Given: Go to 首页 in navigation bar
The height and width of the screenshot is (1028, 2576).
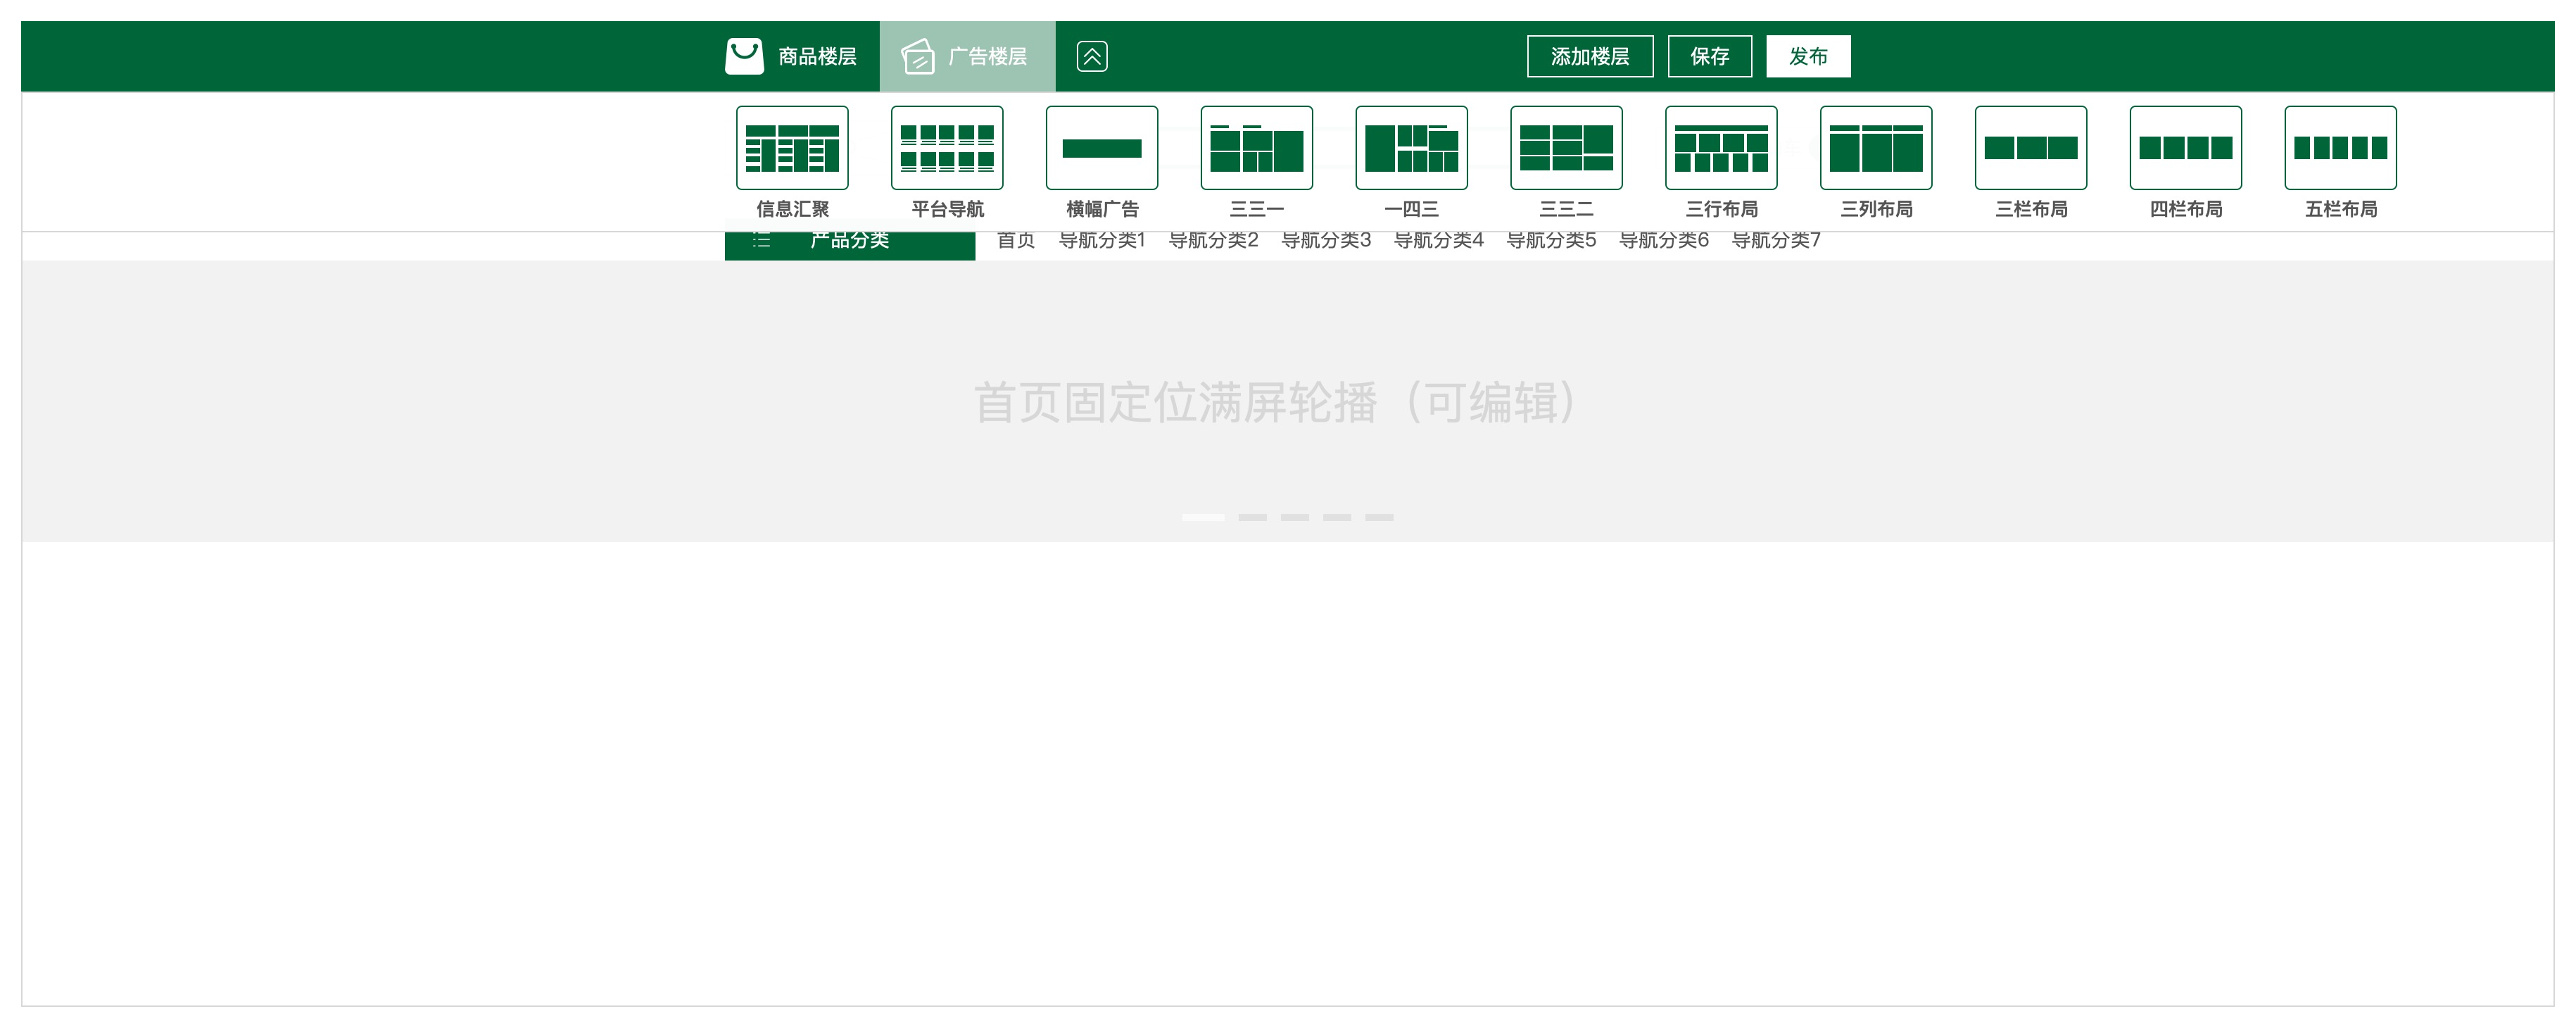Looking at the screenshot, I should pyautogui.click(x=1016, y=241).
